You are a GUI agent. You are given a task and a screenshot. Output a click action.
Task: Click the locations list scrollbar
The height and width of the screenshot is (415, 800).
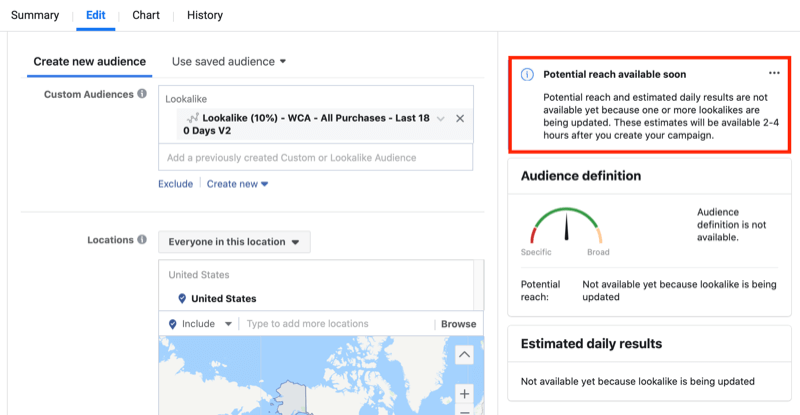(479, 285)
